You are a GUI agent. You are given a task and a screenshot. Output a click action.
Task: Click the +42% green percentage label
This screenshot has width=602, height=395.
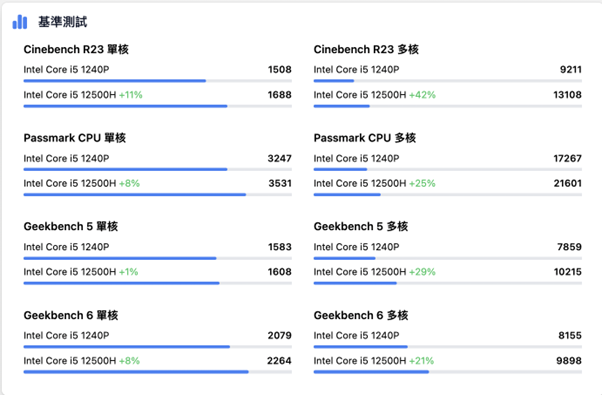pyautogui.click(x=422, y=95)
